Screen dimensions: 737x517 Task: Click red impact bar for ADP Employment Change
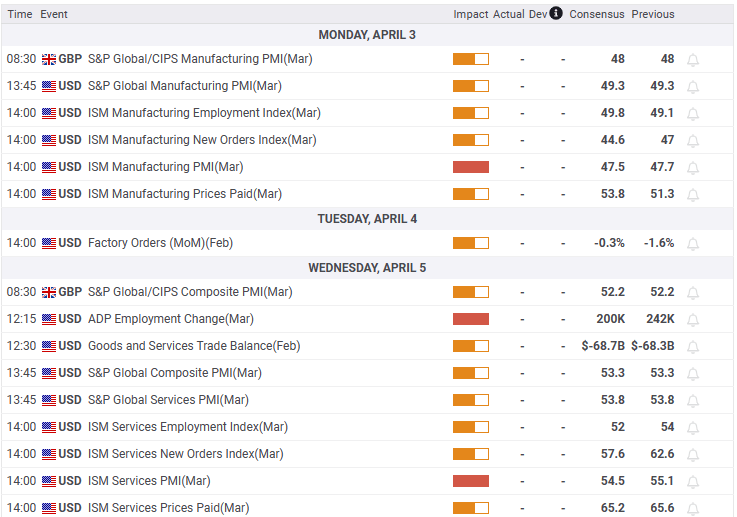click(470, 319)
